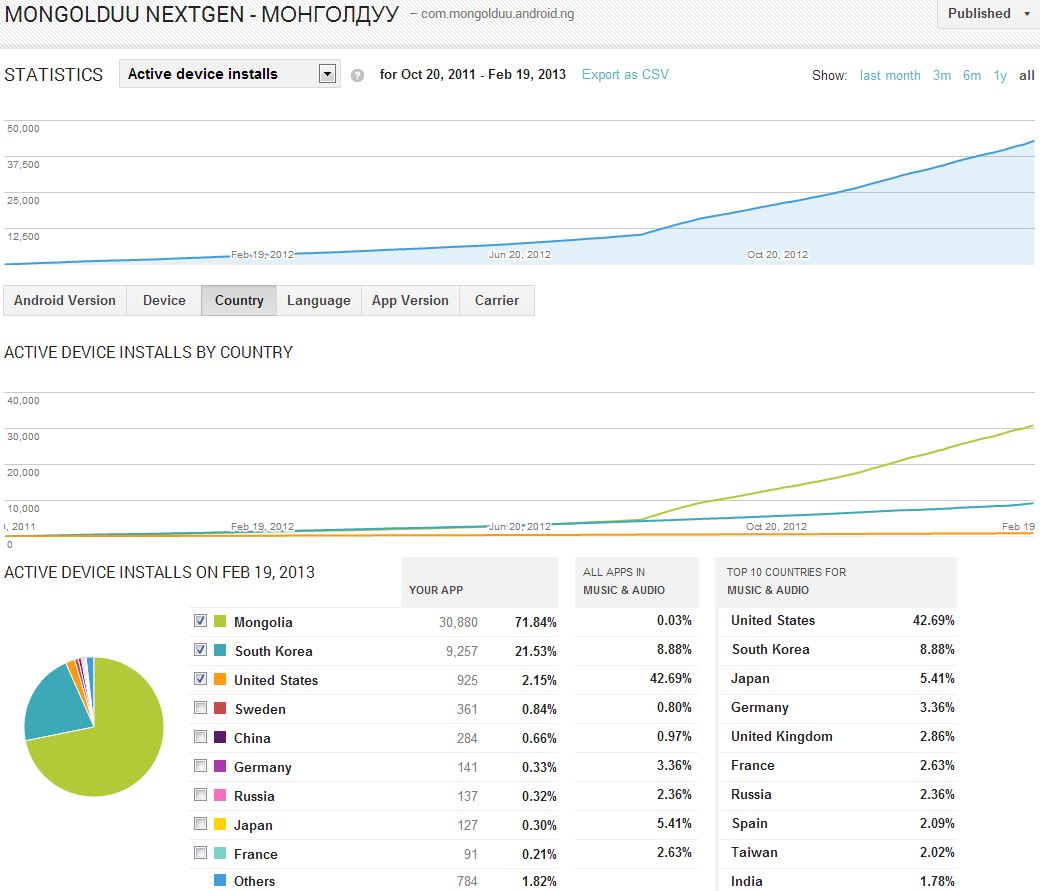Click Feb 19, 2012 marker on top chart

(262, 255)
